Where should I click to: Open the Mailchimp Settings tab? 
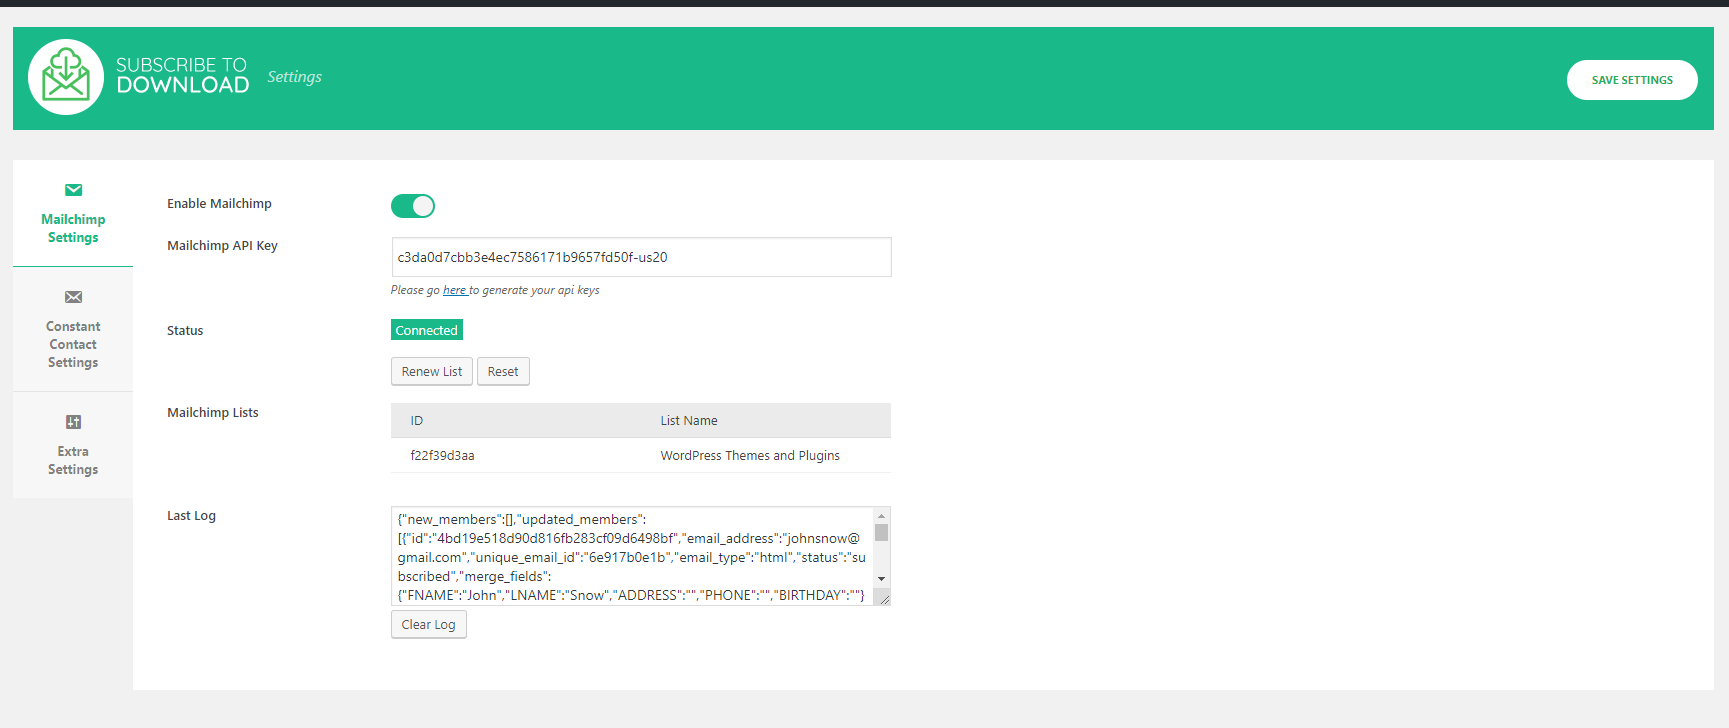coord(73,214)
